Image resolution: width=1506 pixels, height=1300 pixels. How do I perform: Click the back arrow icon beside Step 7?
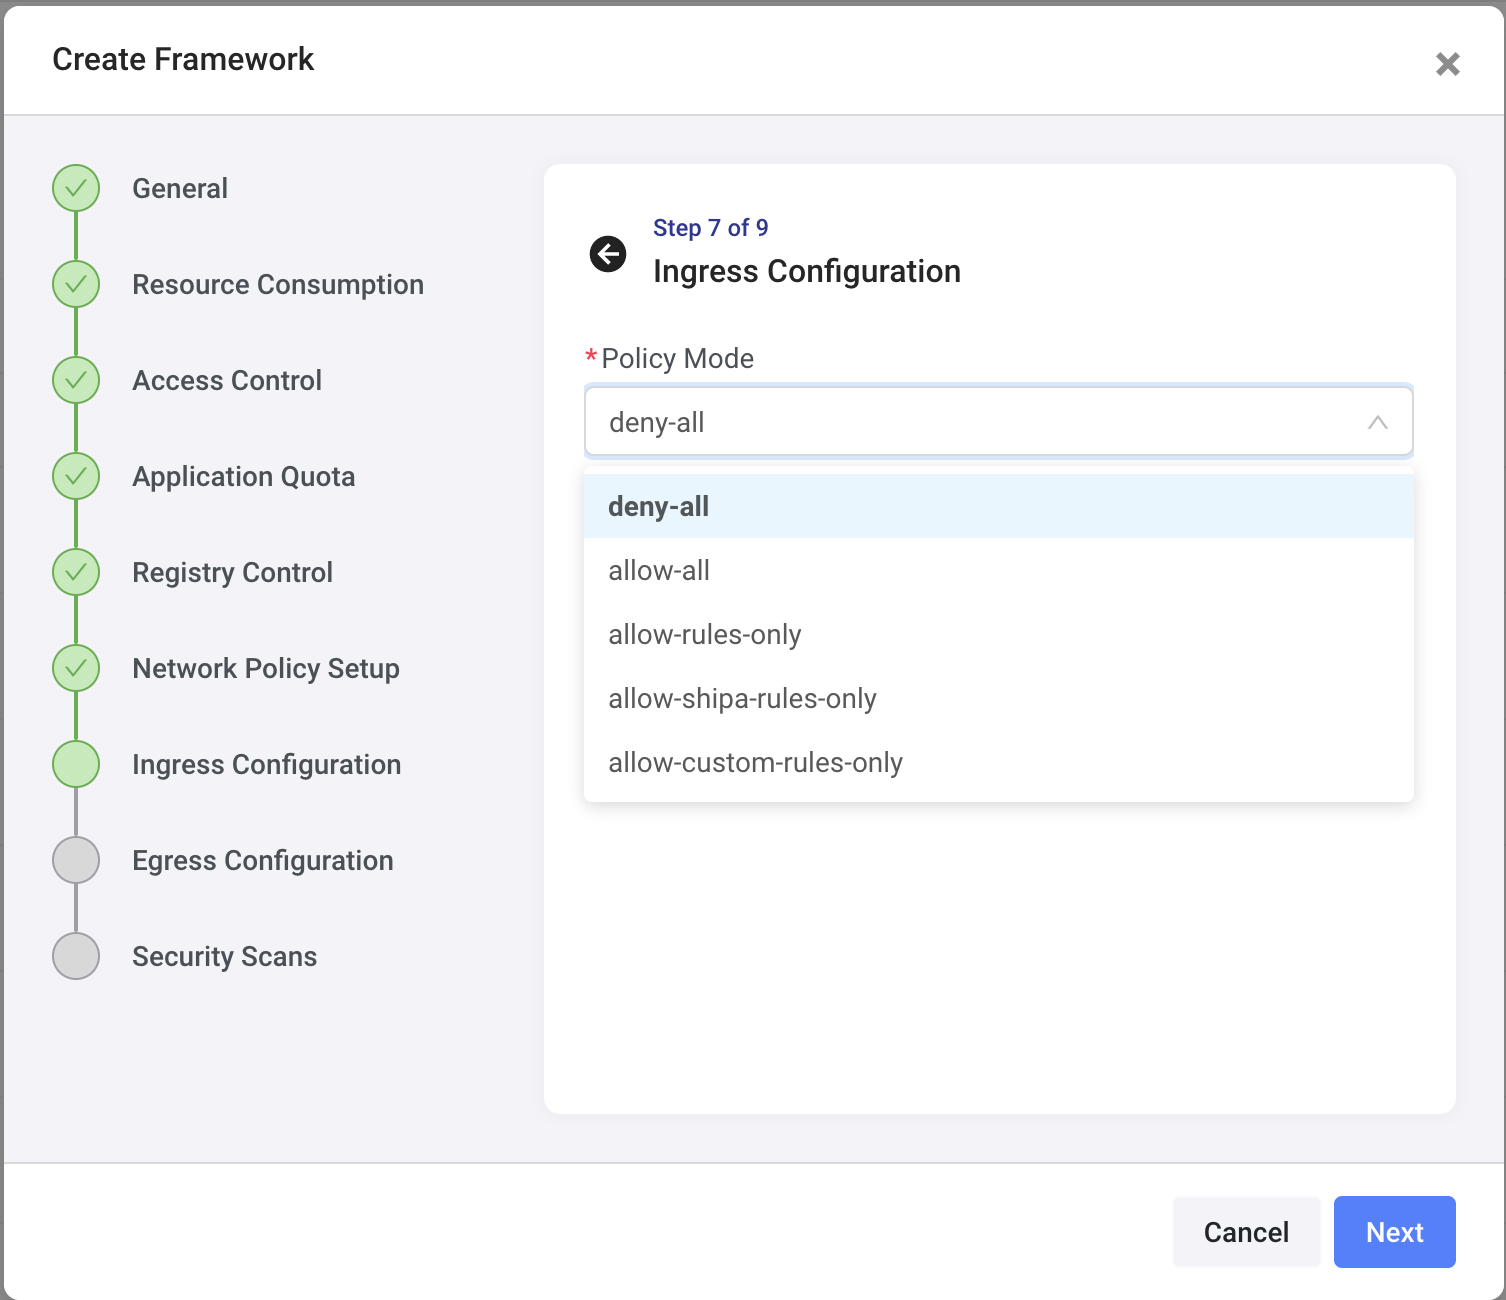pyautogui.click(x=608, y=254)
